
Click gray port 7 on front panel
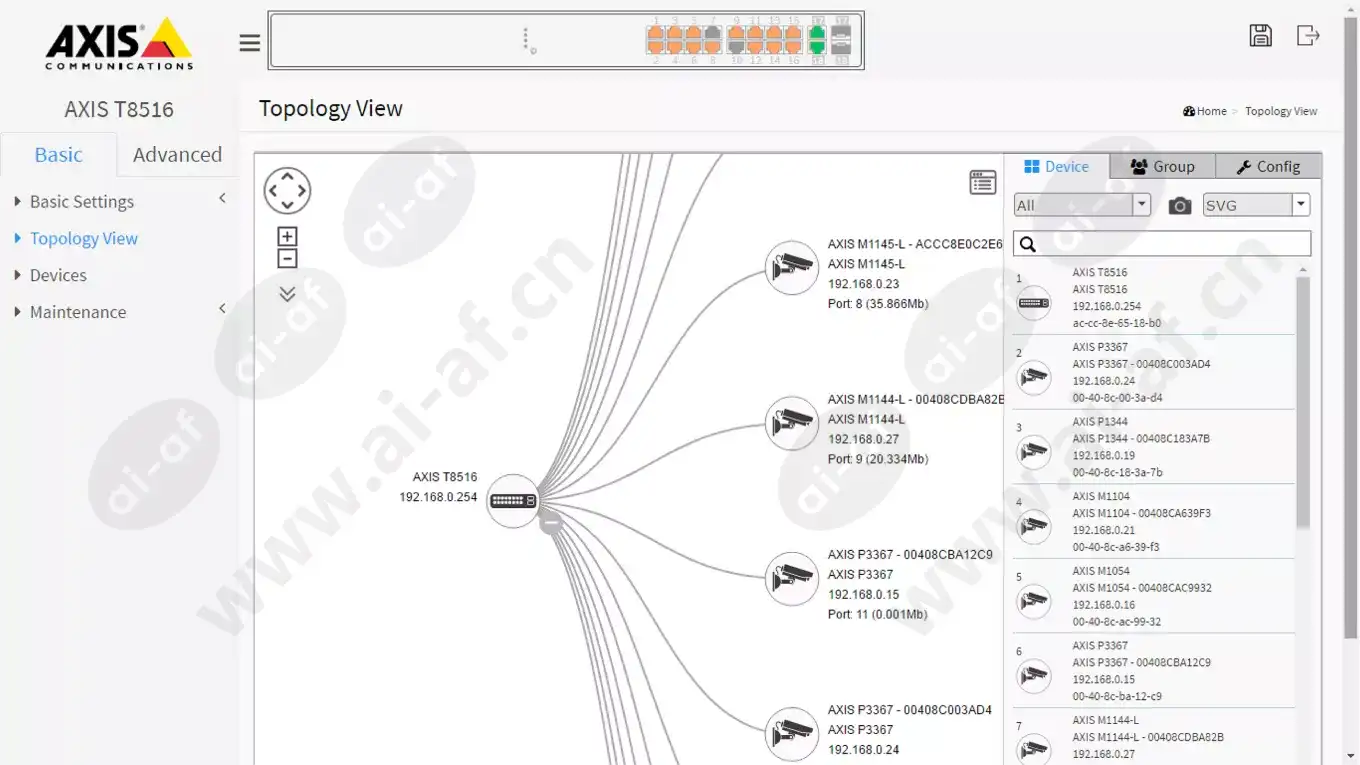coord(712,33)
